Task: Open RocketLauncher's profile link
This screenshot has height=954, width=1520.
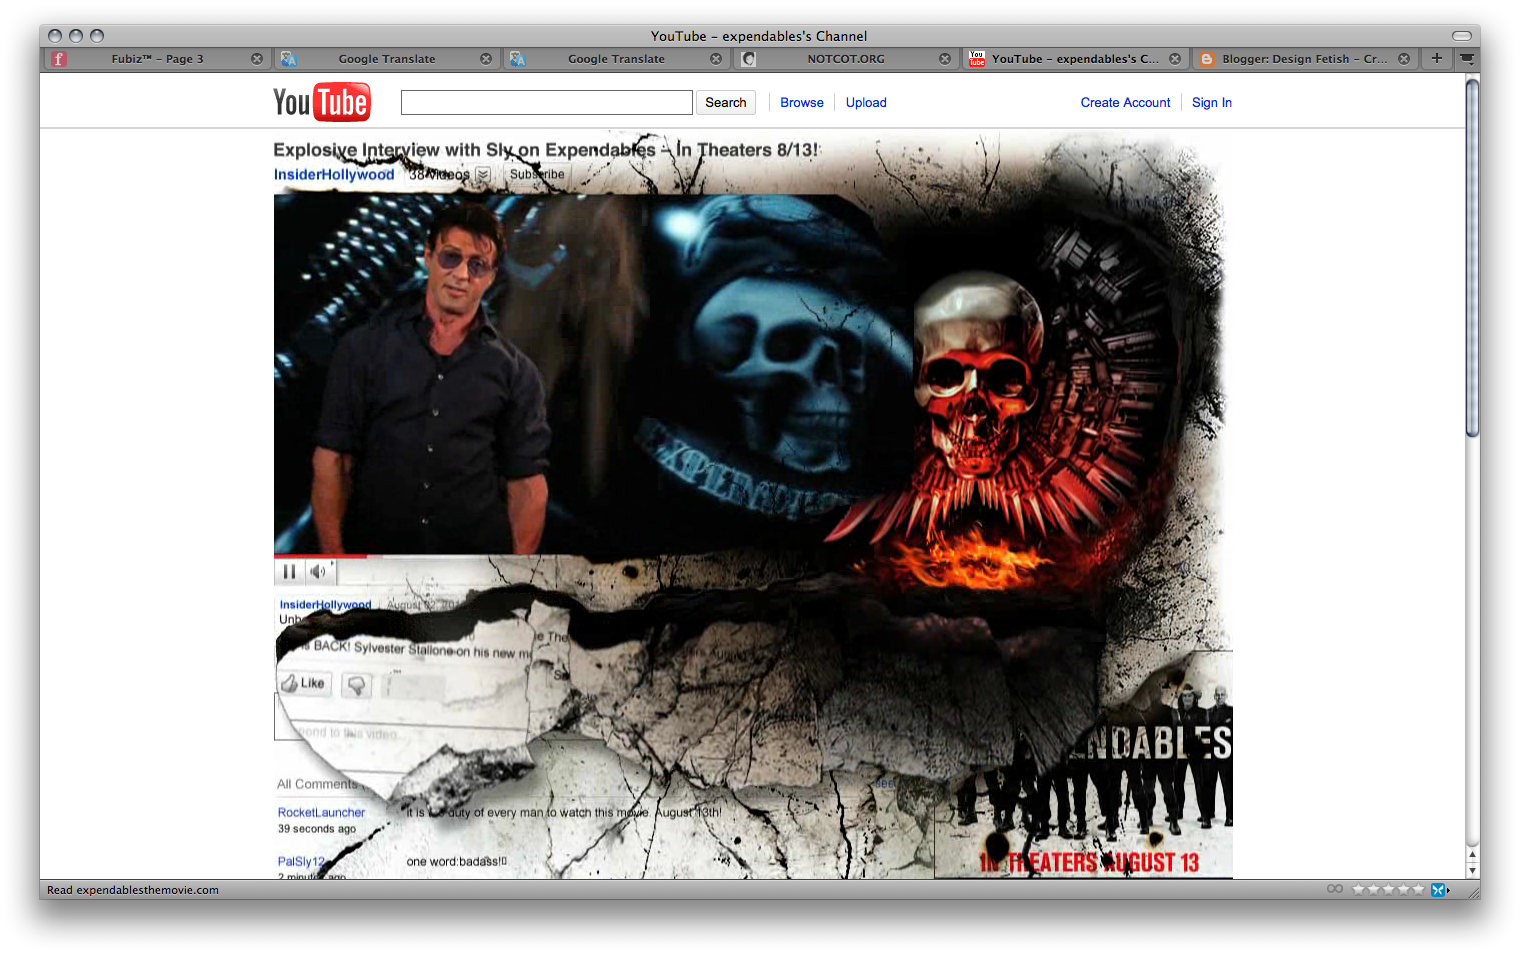Action: [321, 812]
